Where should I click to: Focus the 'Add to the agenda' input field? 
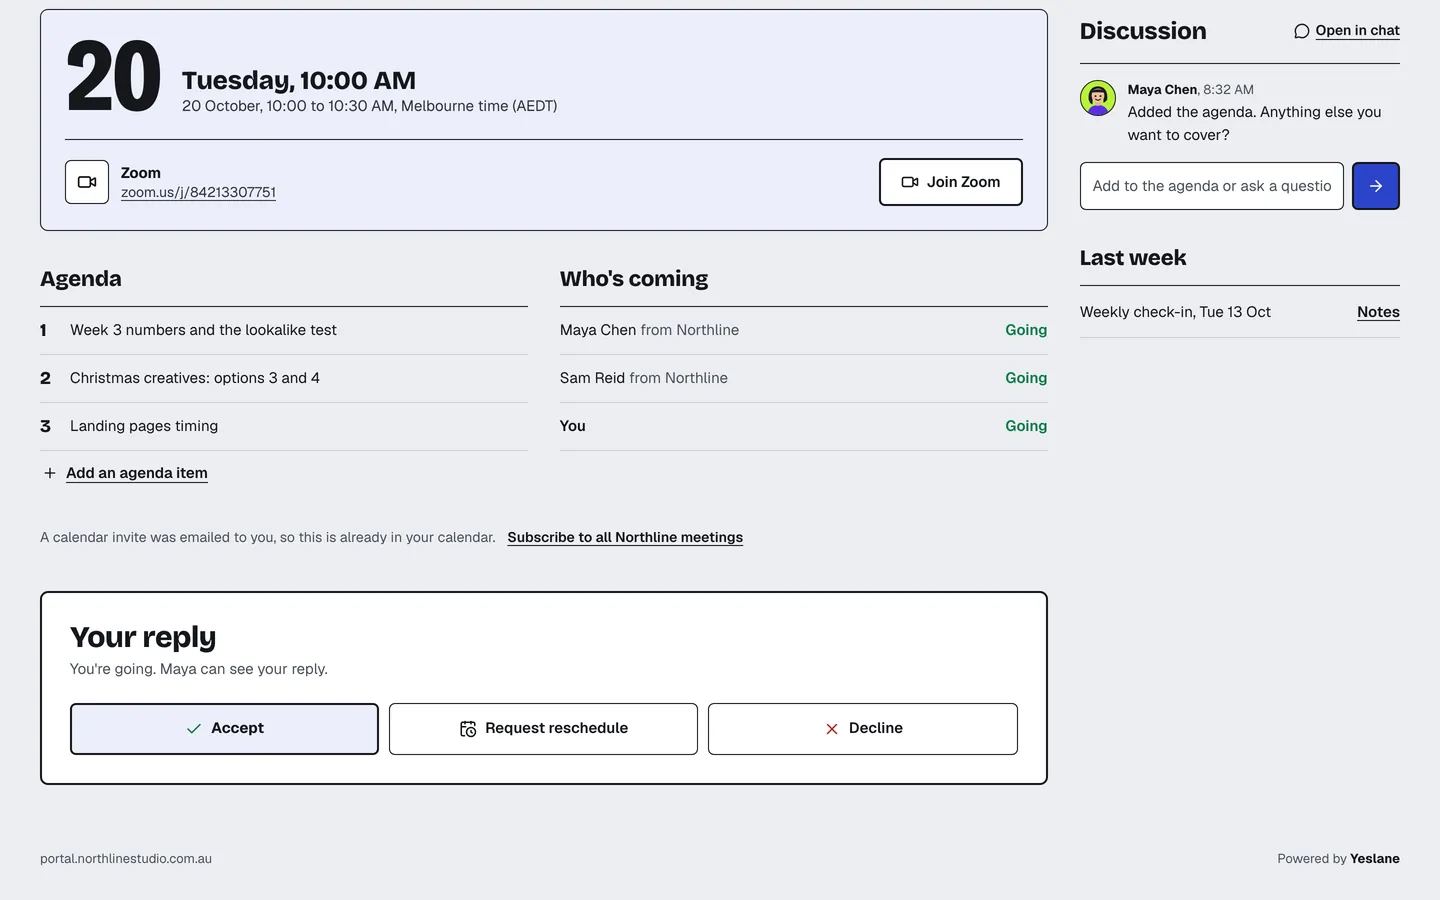point(1212,186)
